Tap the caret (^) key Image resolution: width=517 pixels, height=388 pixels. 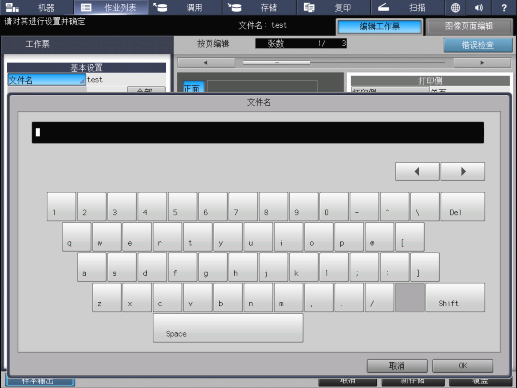tap(395, 206)
